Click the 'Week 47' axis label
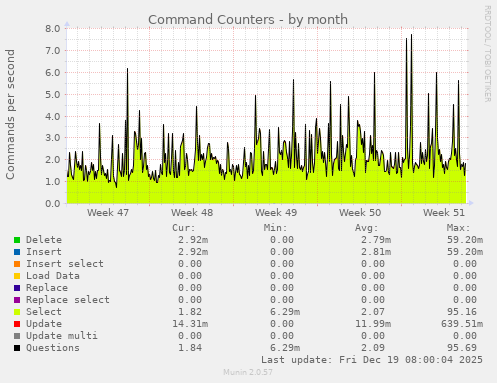 tap(108, 213)
